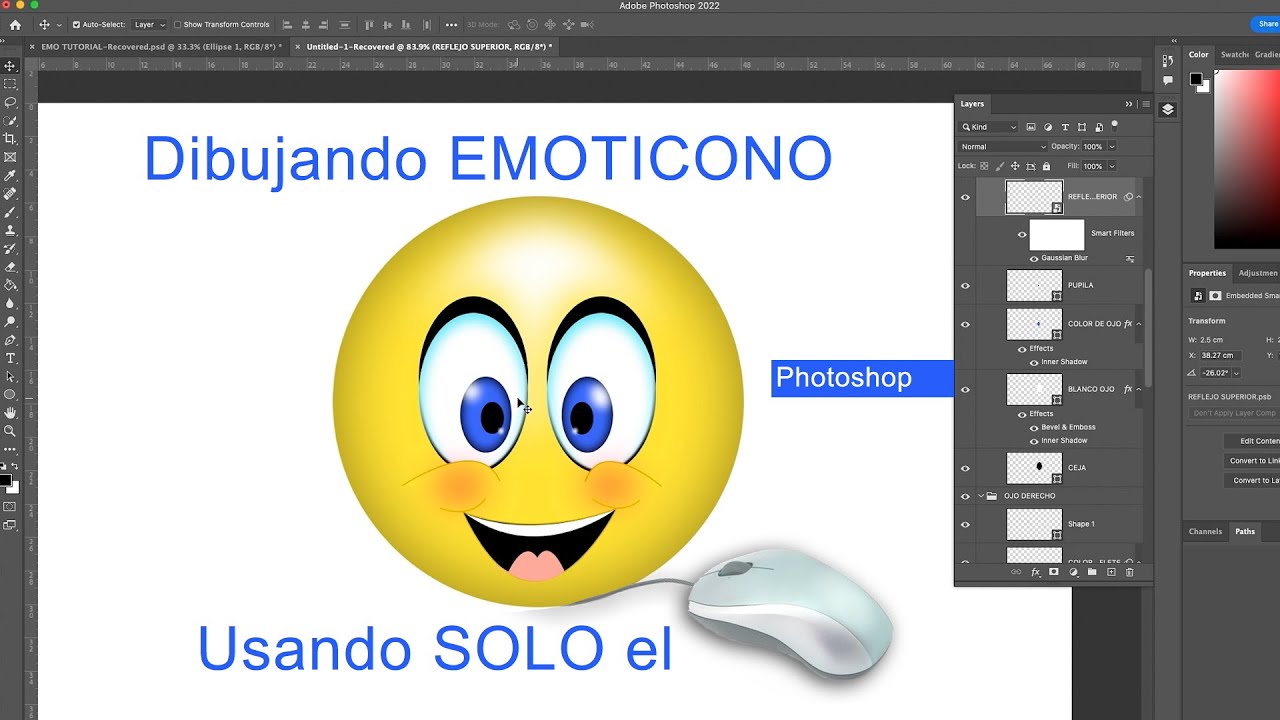Select the Shape 1 layer thumbnail
The image size is (1280, 720).
(x=1034, y=524)
